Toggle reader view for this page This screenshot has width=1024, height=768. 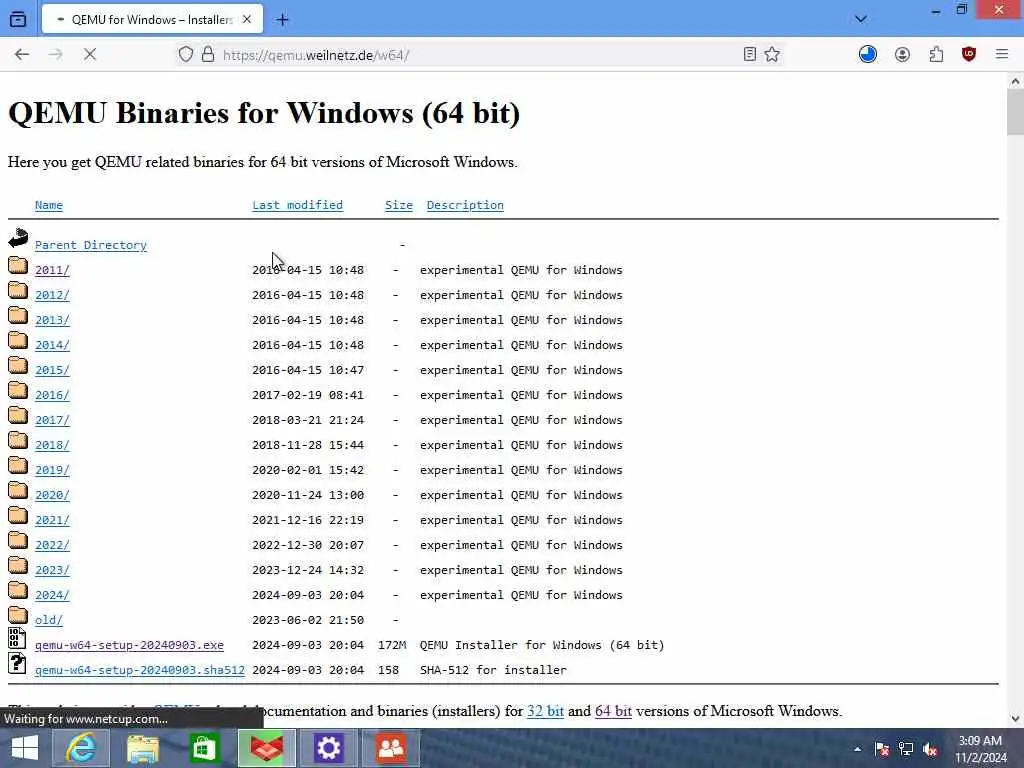click(750, 54)
